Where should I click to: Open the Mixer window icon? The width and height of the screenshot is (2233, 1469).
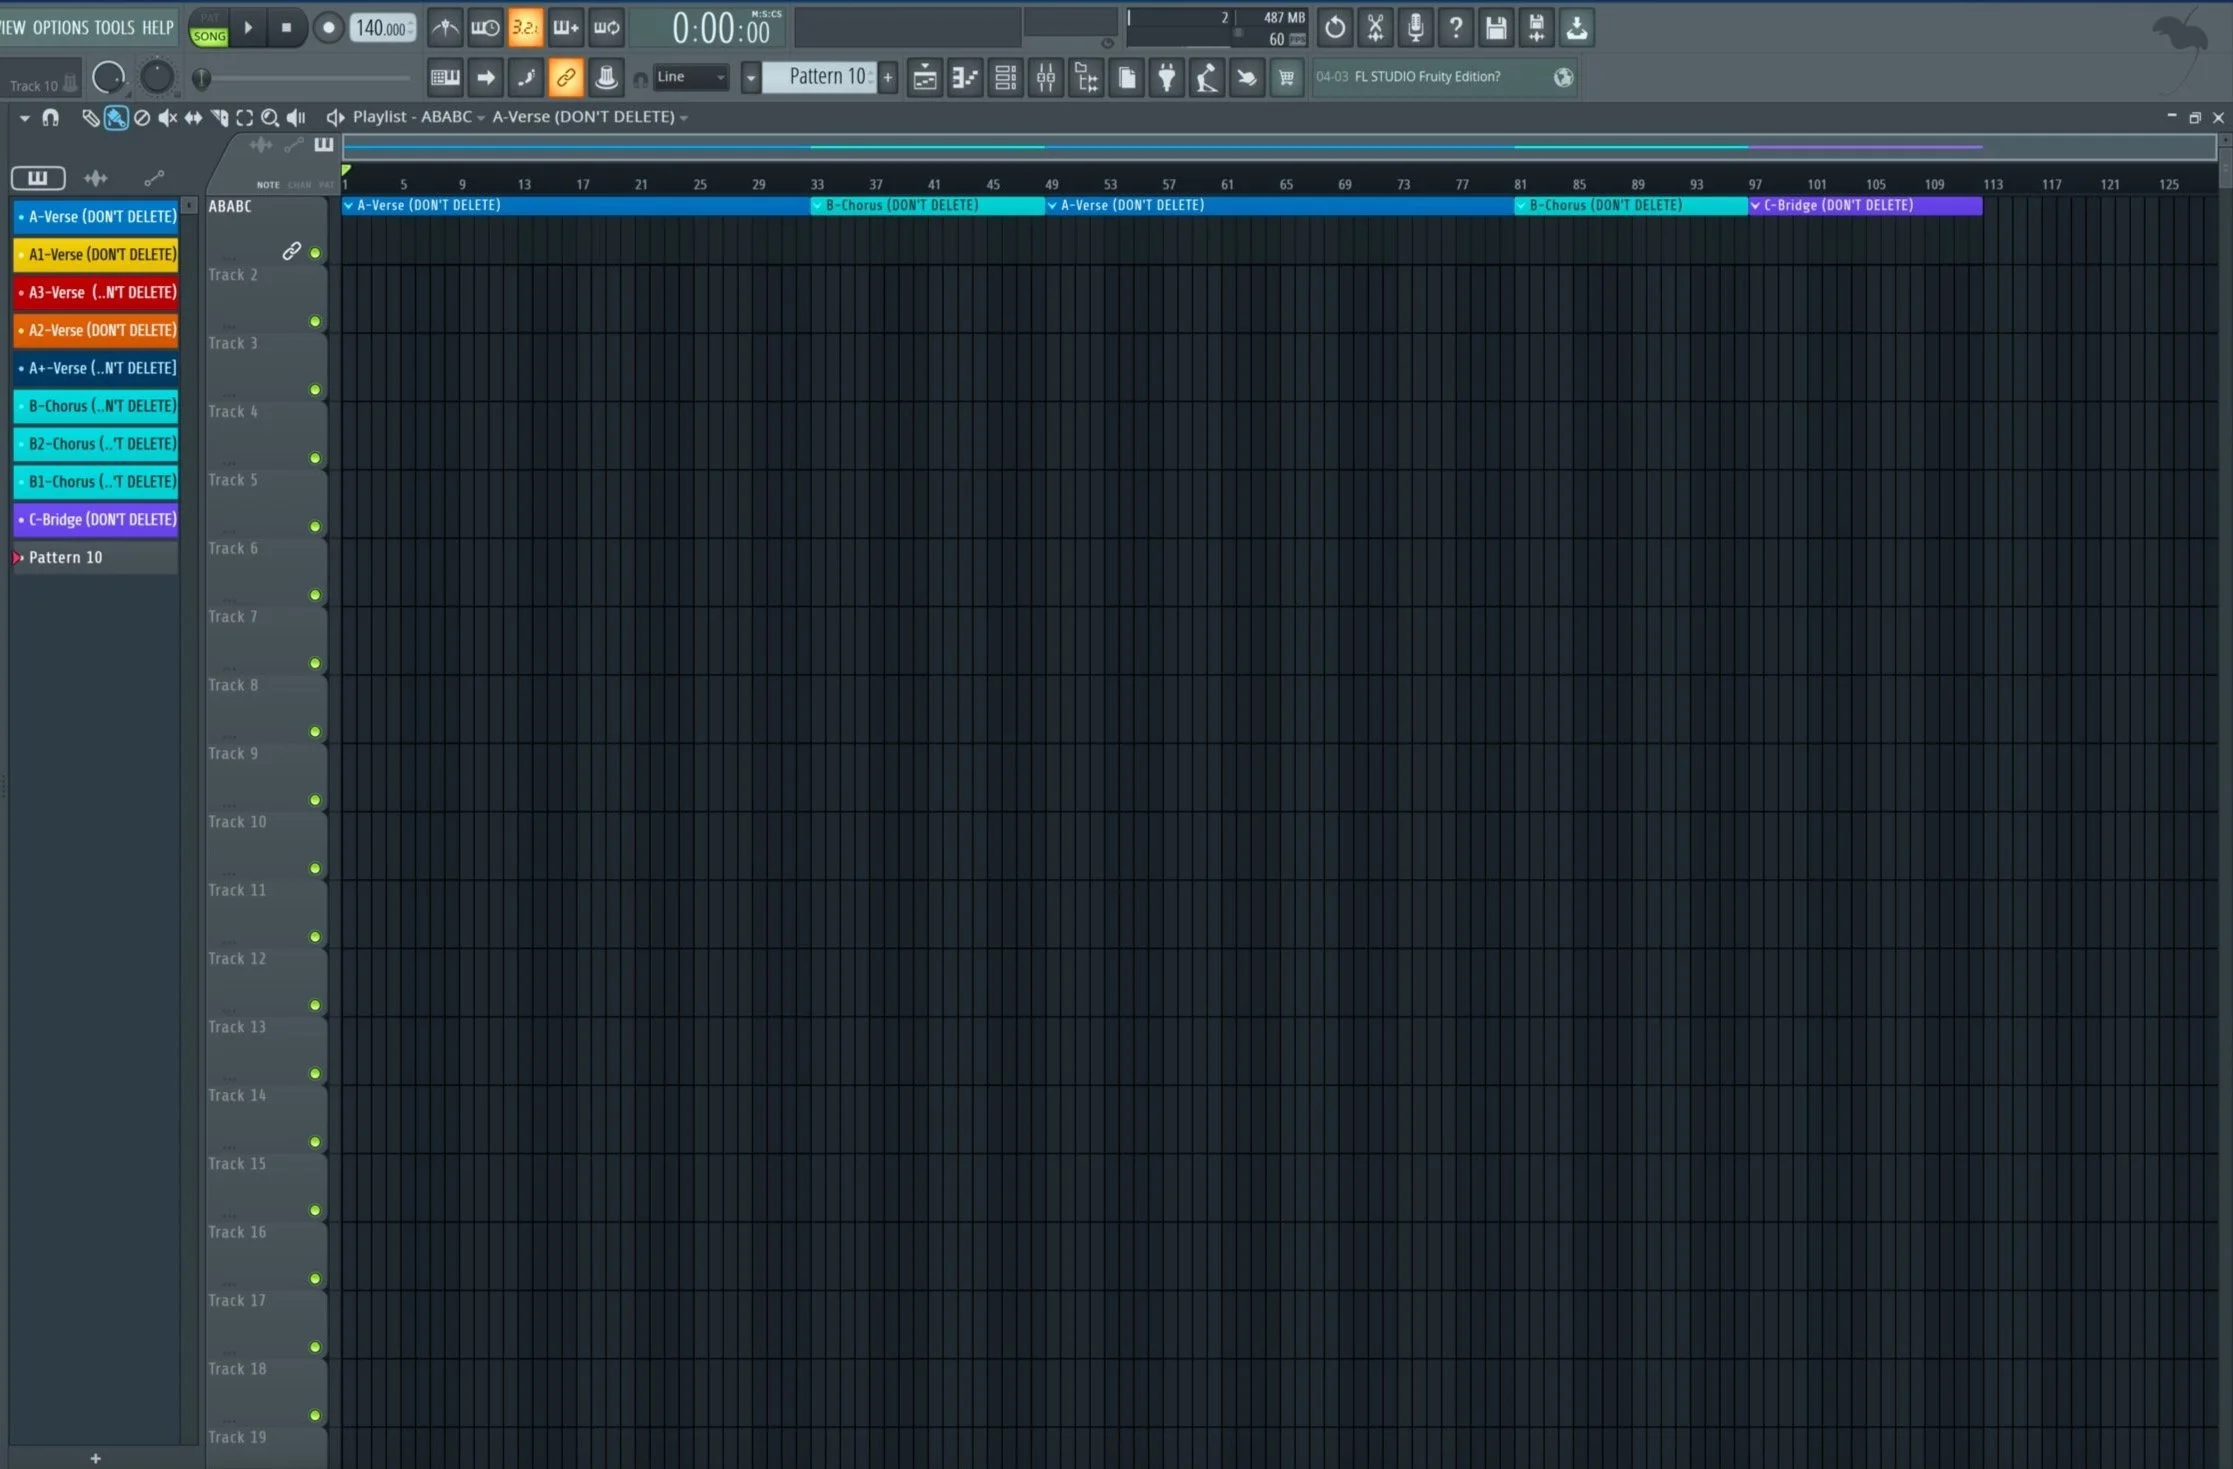point(1046,77)
